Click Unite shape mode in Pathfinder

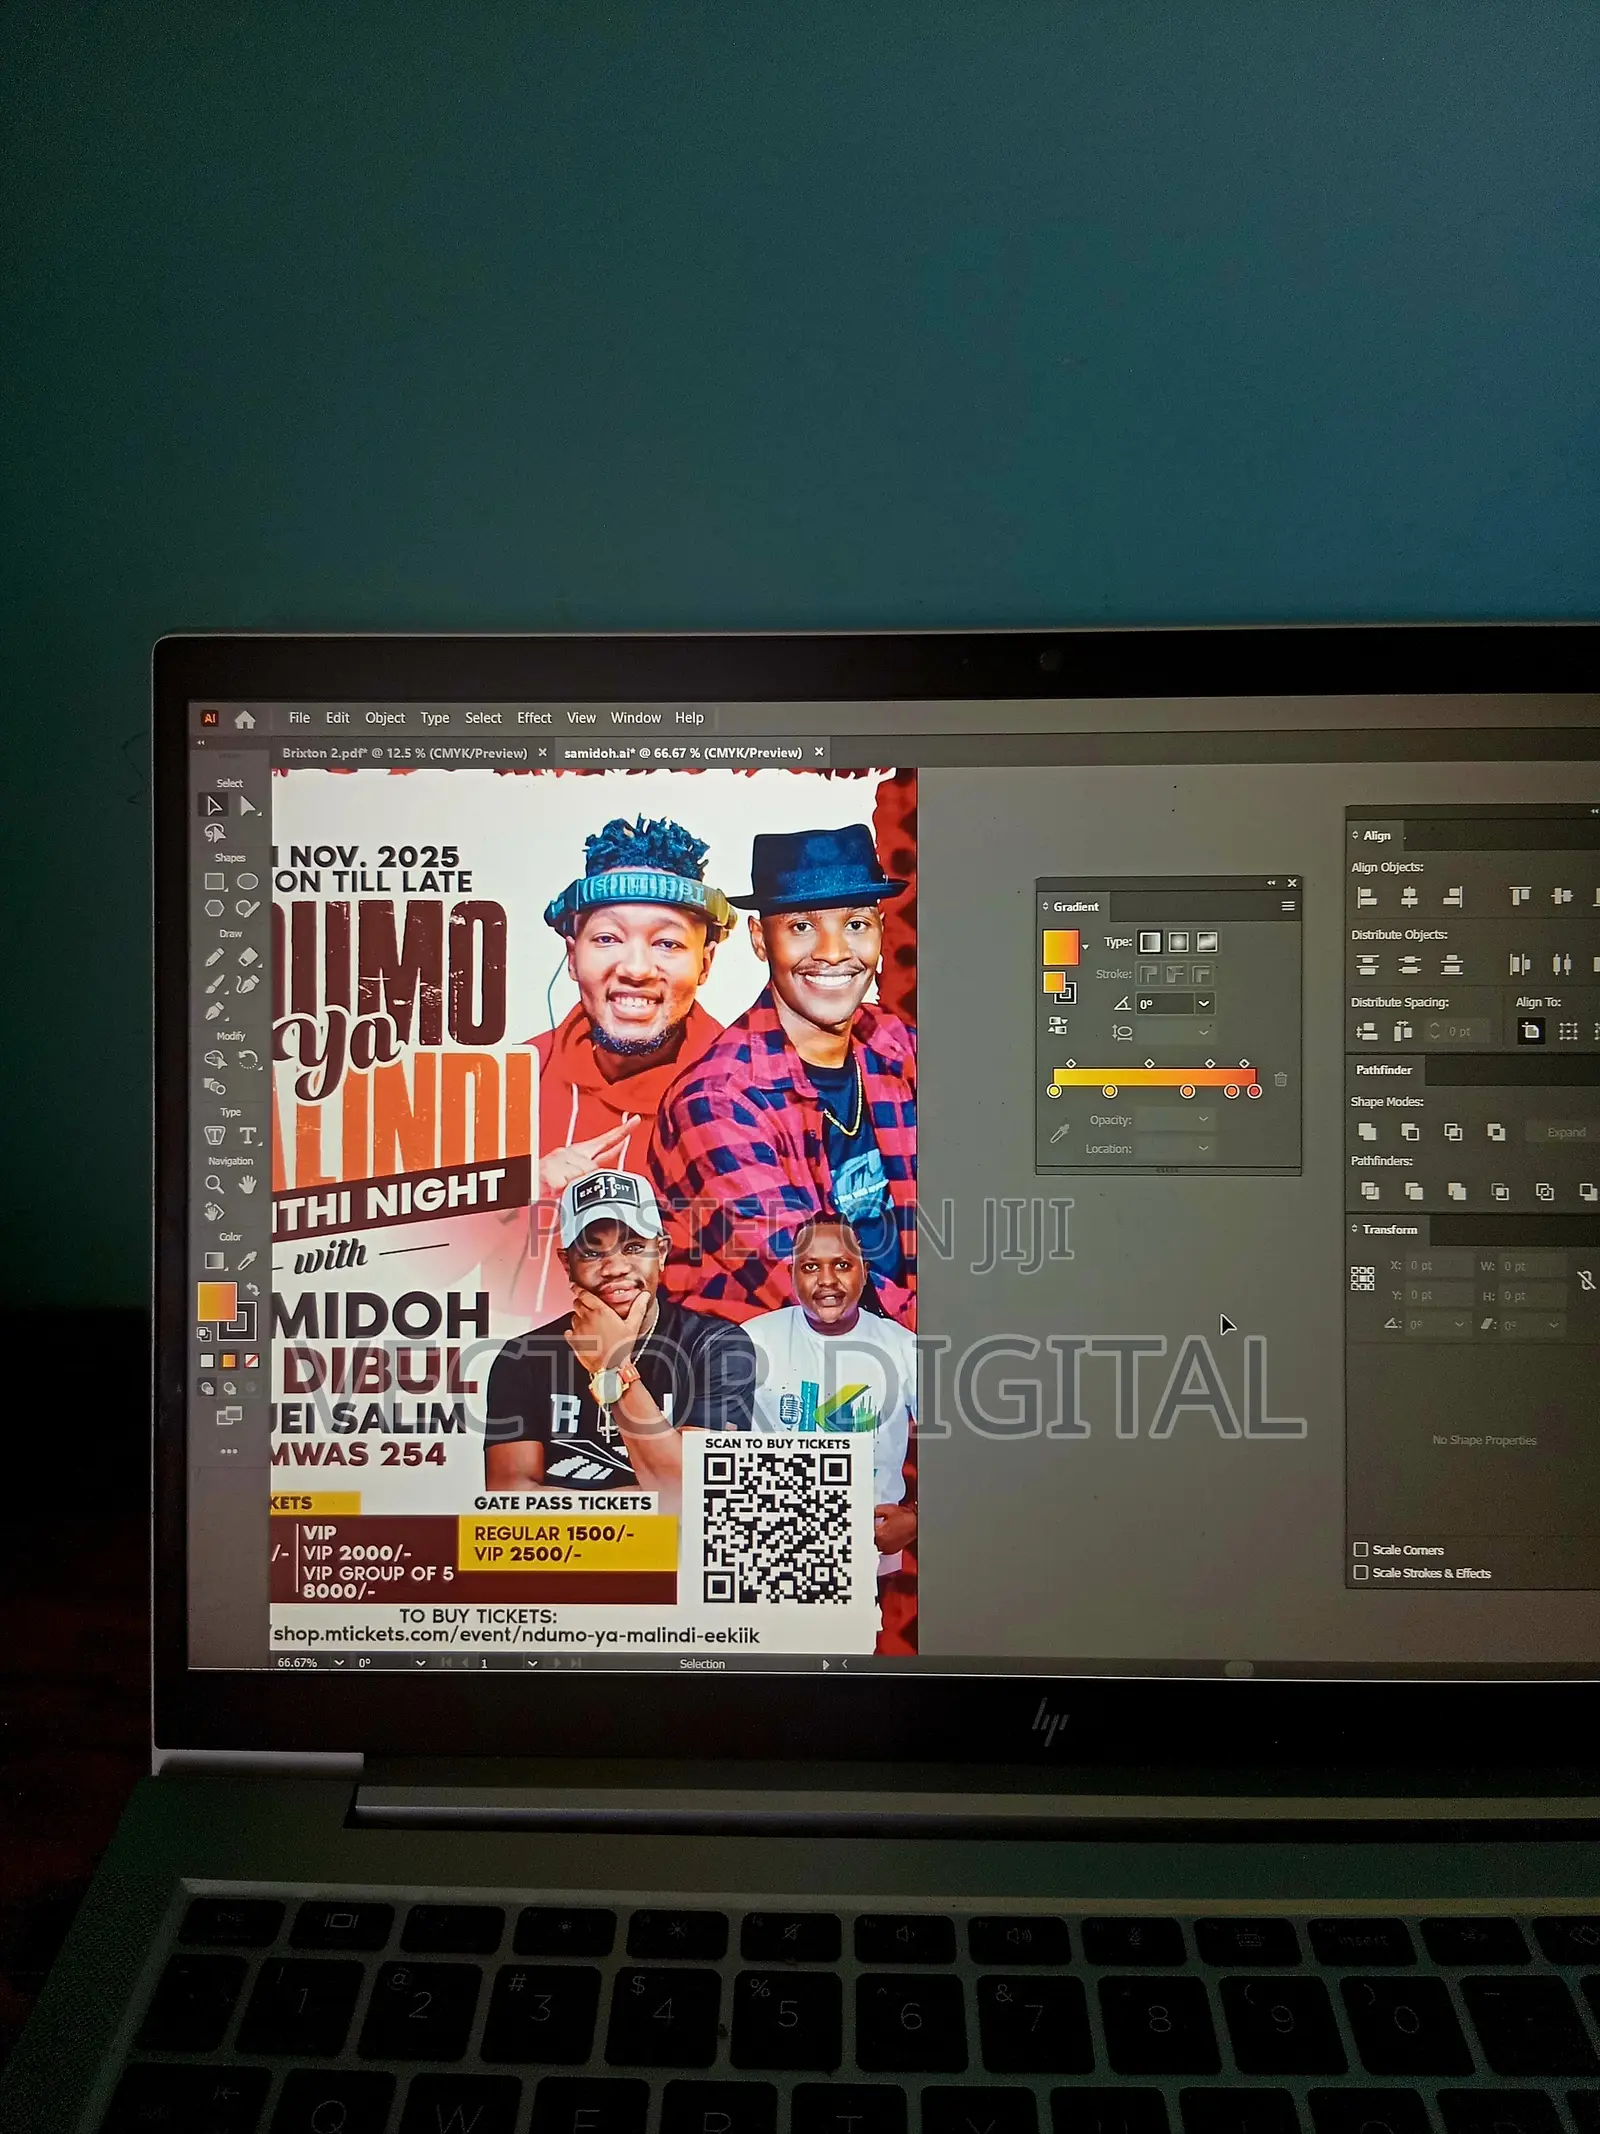coord(1367,1132)
